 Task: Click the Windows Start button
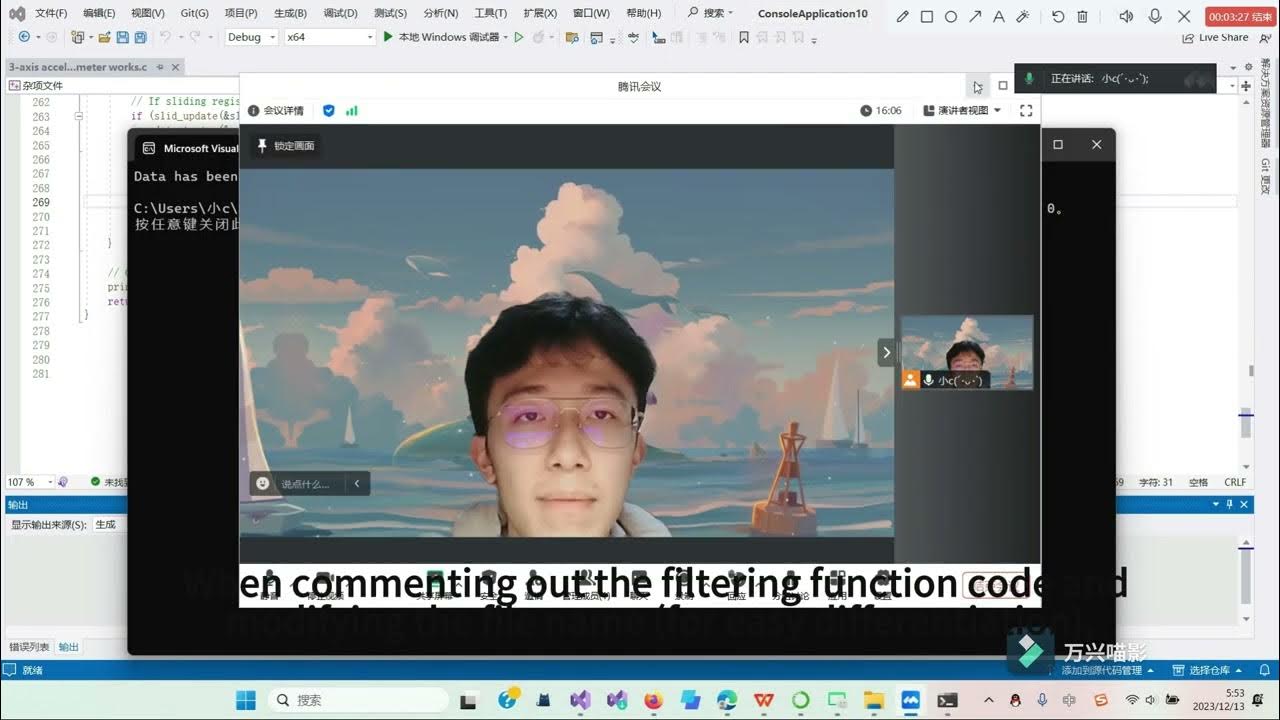(245, 700)
